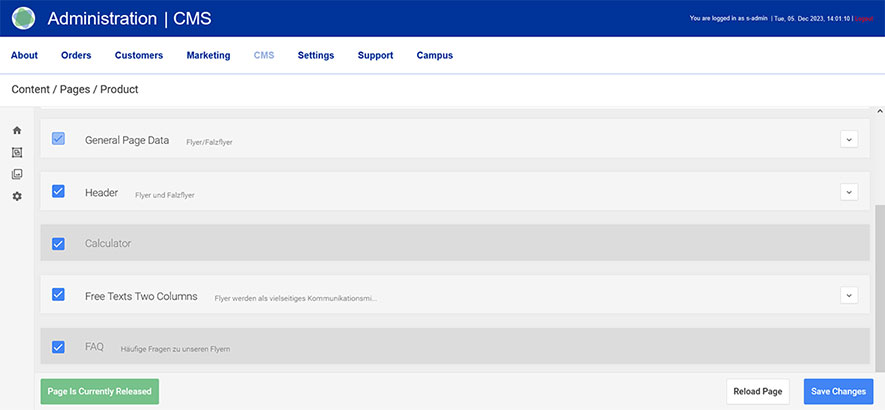Open the Orders menu
The image size is (885, 410).
76,56
